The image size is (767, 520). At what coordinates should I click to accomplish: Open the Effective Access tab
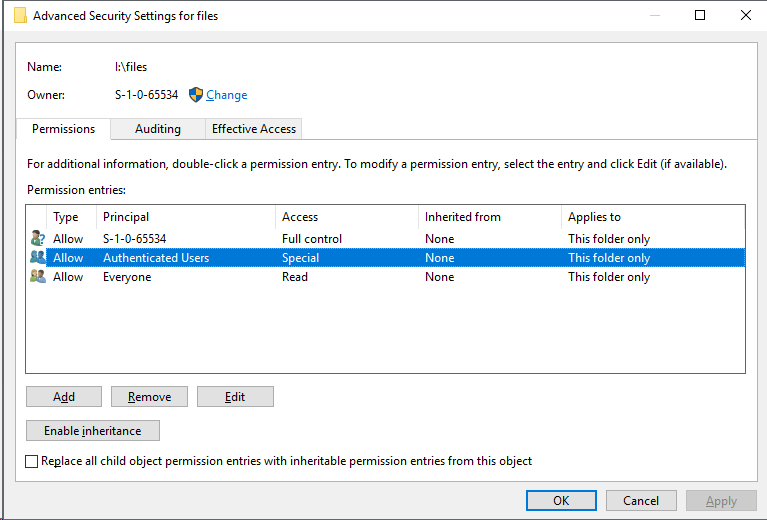pyautogui.click(x=254, y=129)
